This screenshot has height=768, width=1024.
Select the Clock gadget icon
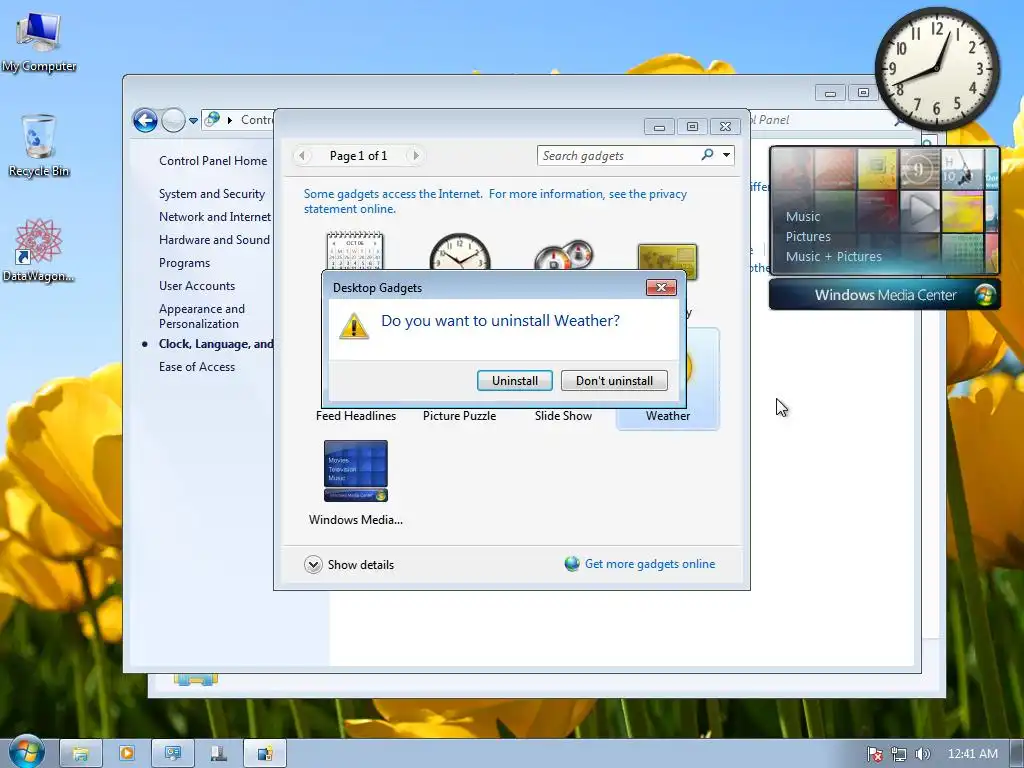[x=460, y=251]
